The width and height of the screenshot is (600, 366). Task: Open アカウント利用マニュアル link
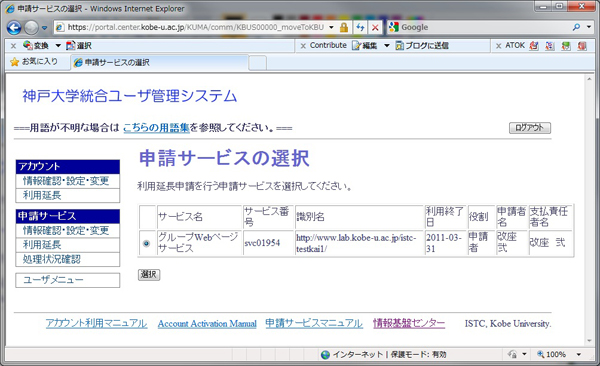[96, 323]
